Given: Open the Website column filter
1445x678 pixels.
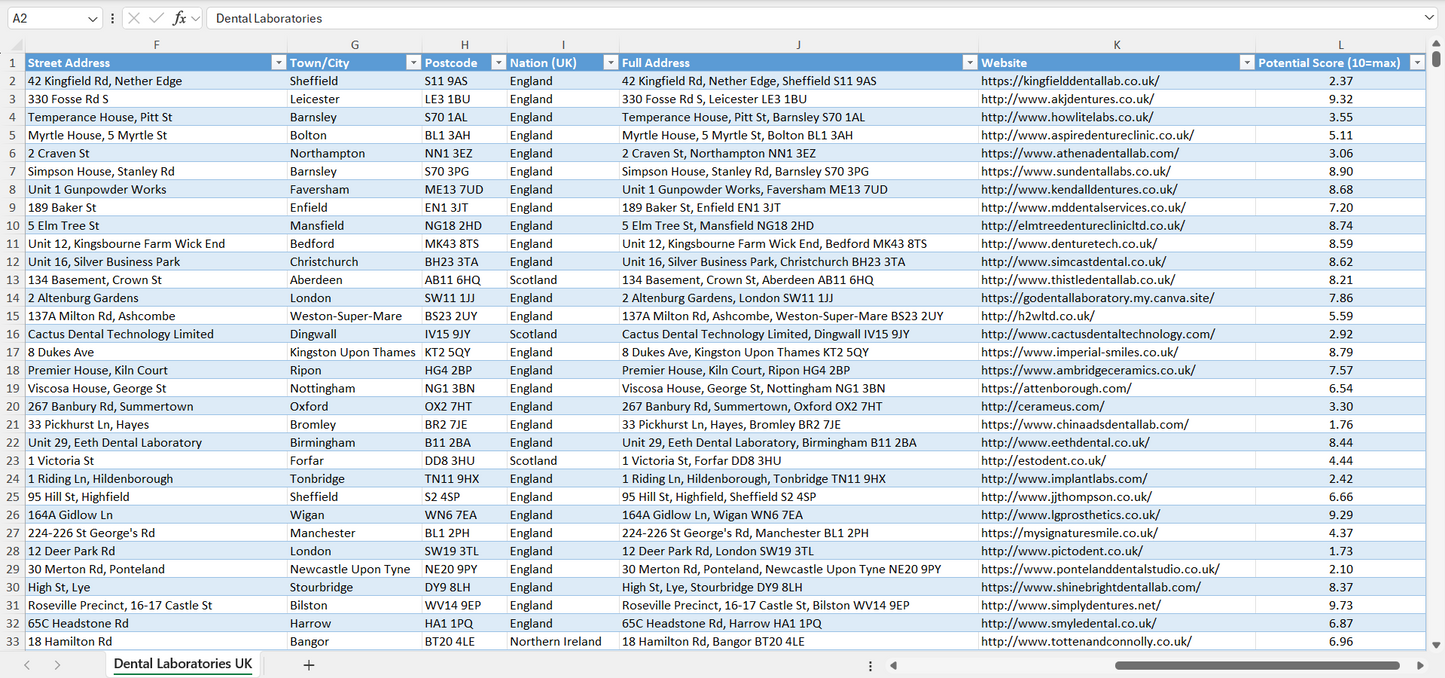Looking at the screenshot, I should 1246,62.
